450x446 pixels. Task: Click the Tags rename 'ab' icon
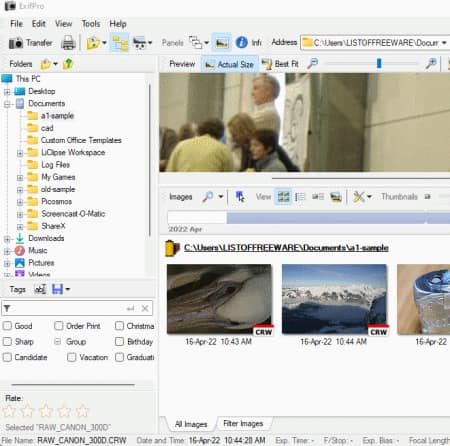(40, 289)
